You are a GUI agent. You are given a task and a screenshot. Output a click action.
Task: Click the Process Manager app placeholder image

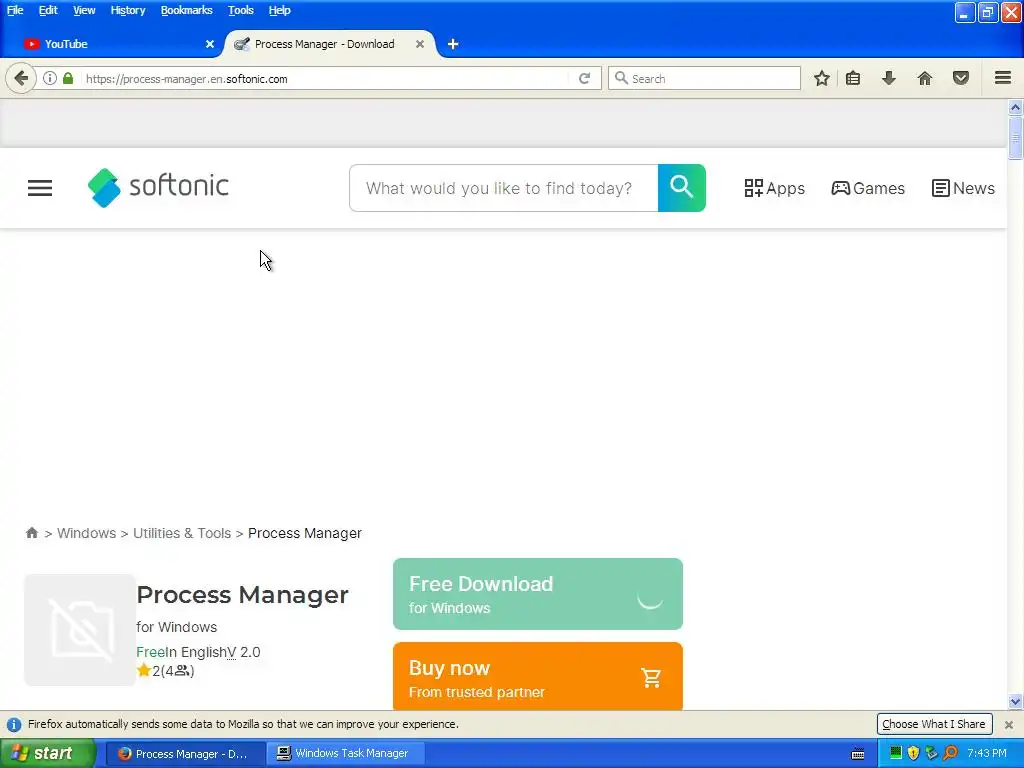(x=80, y=630)
